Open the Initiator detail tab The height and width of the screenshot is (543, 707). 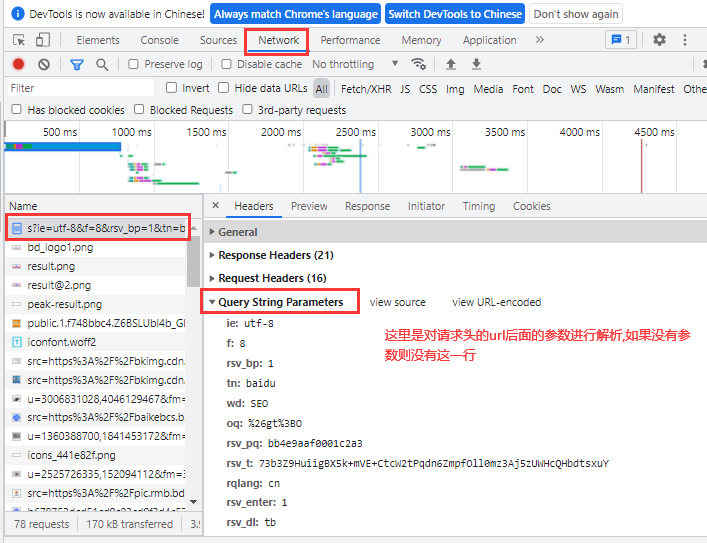pyautogui.click(x=426, y=206)
